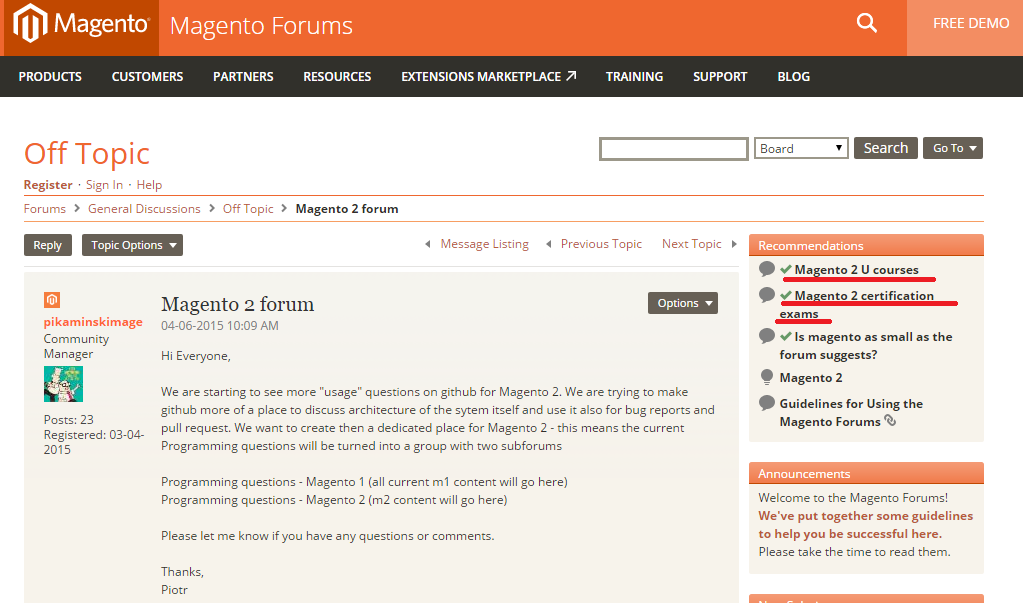The height and width of the screenshot is (603, 1023).
Task: Click the bubble icon beside Magento 2
Action: (767, 377)
